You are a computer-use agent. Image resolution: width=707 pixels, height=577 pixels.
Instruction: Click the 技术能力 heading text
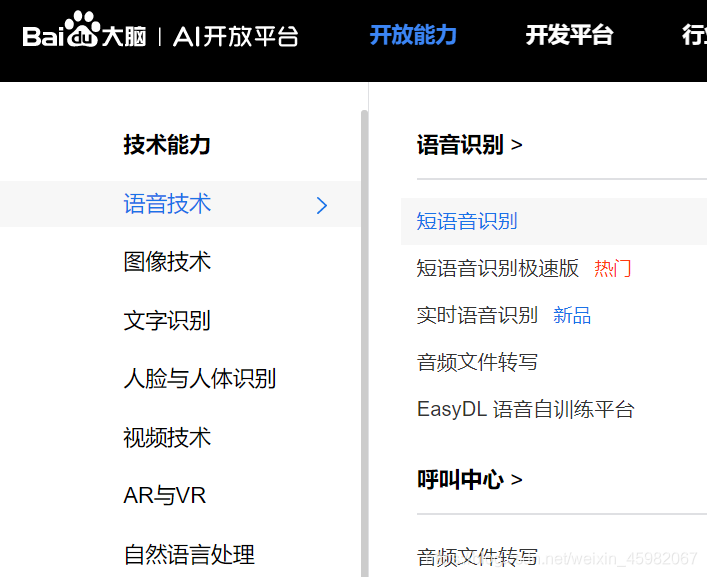[167, 145]
